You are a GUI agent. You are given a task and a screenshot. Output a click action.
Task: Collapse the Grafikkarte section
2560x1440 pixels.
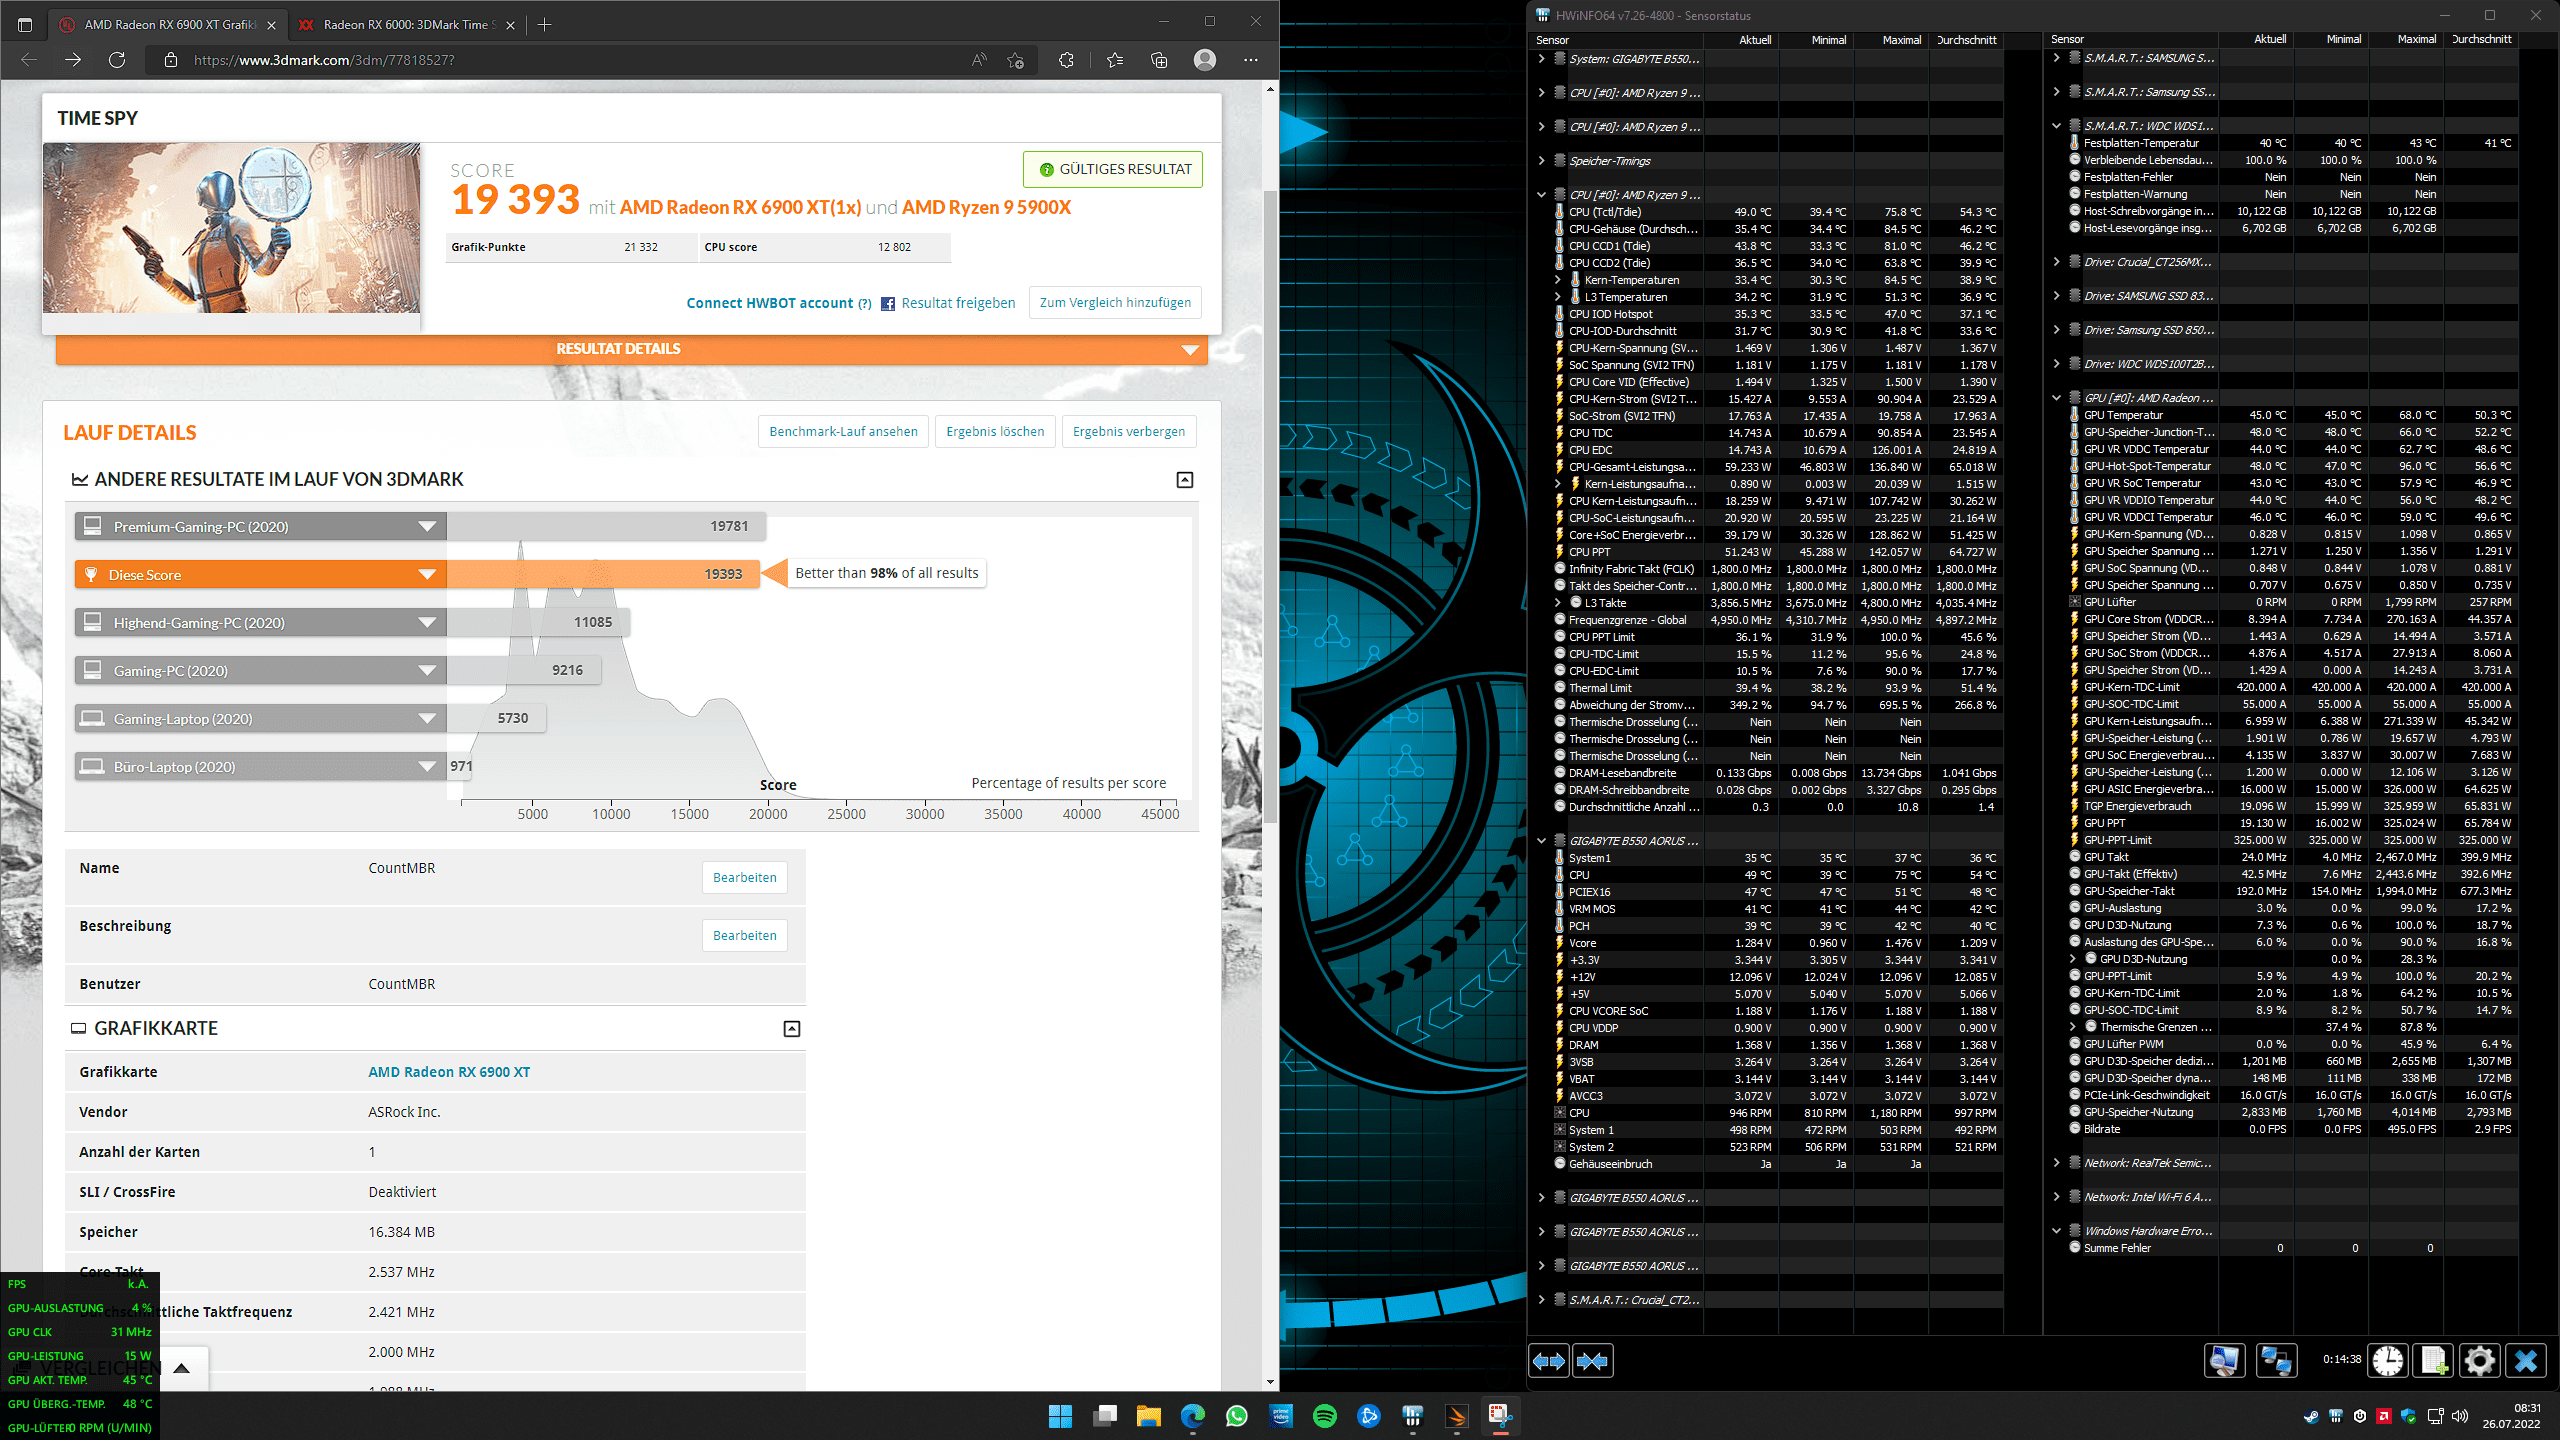[791, 1028]
